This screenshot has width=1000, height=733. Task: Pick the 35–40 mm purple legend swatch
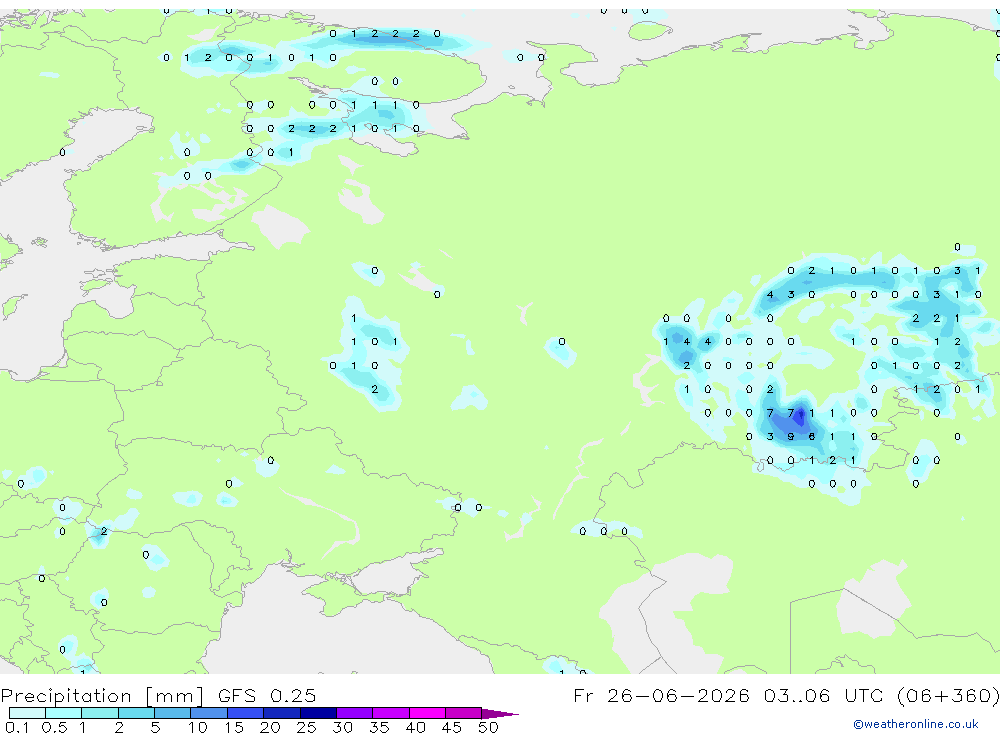click(x=391, y=713)
